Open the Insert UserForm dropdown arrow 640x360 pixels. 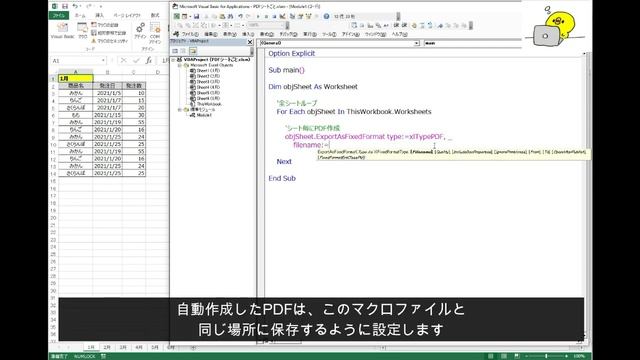point(190,16)
